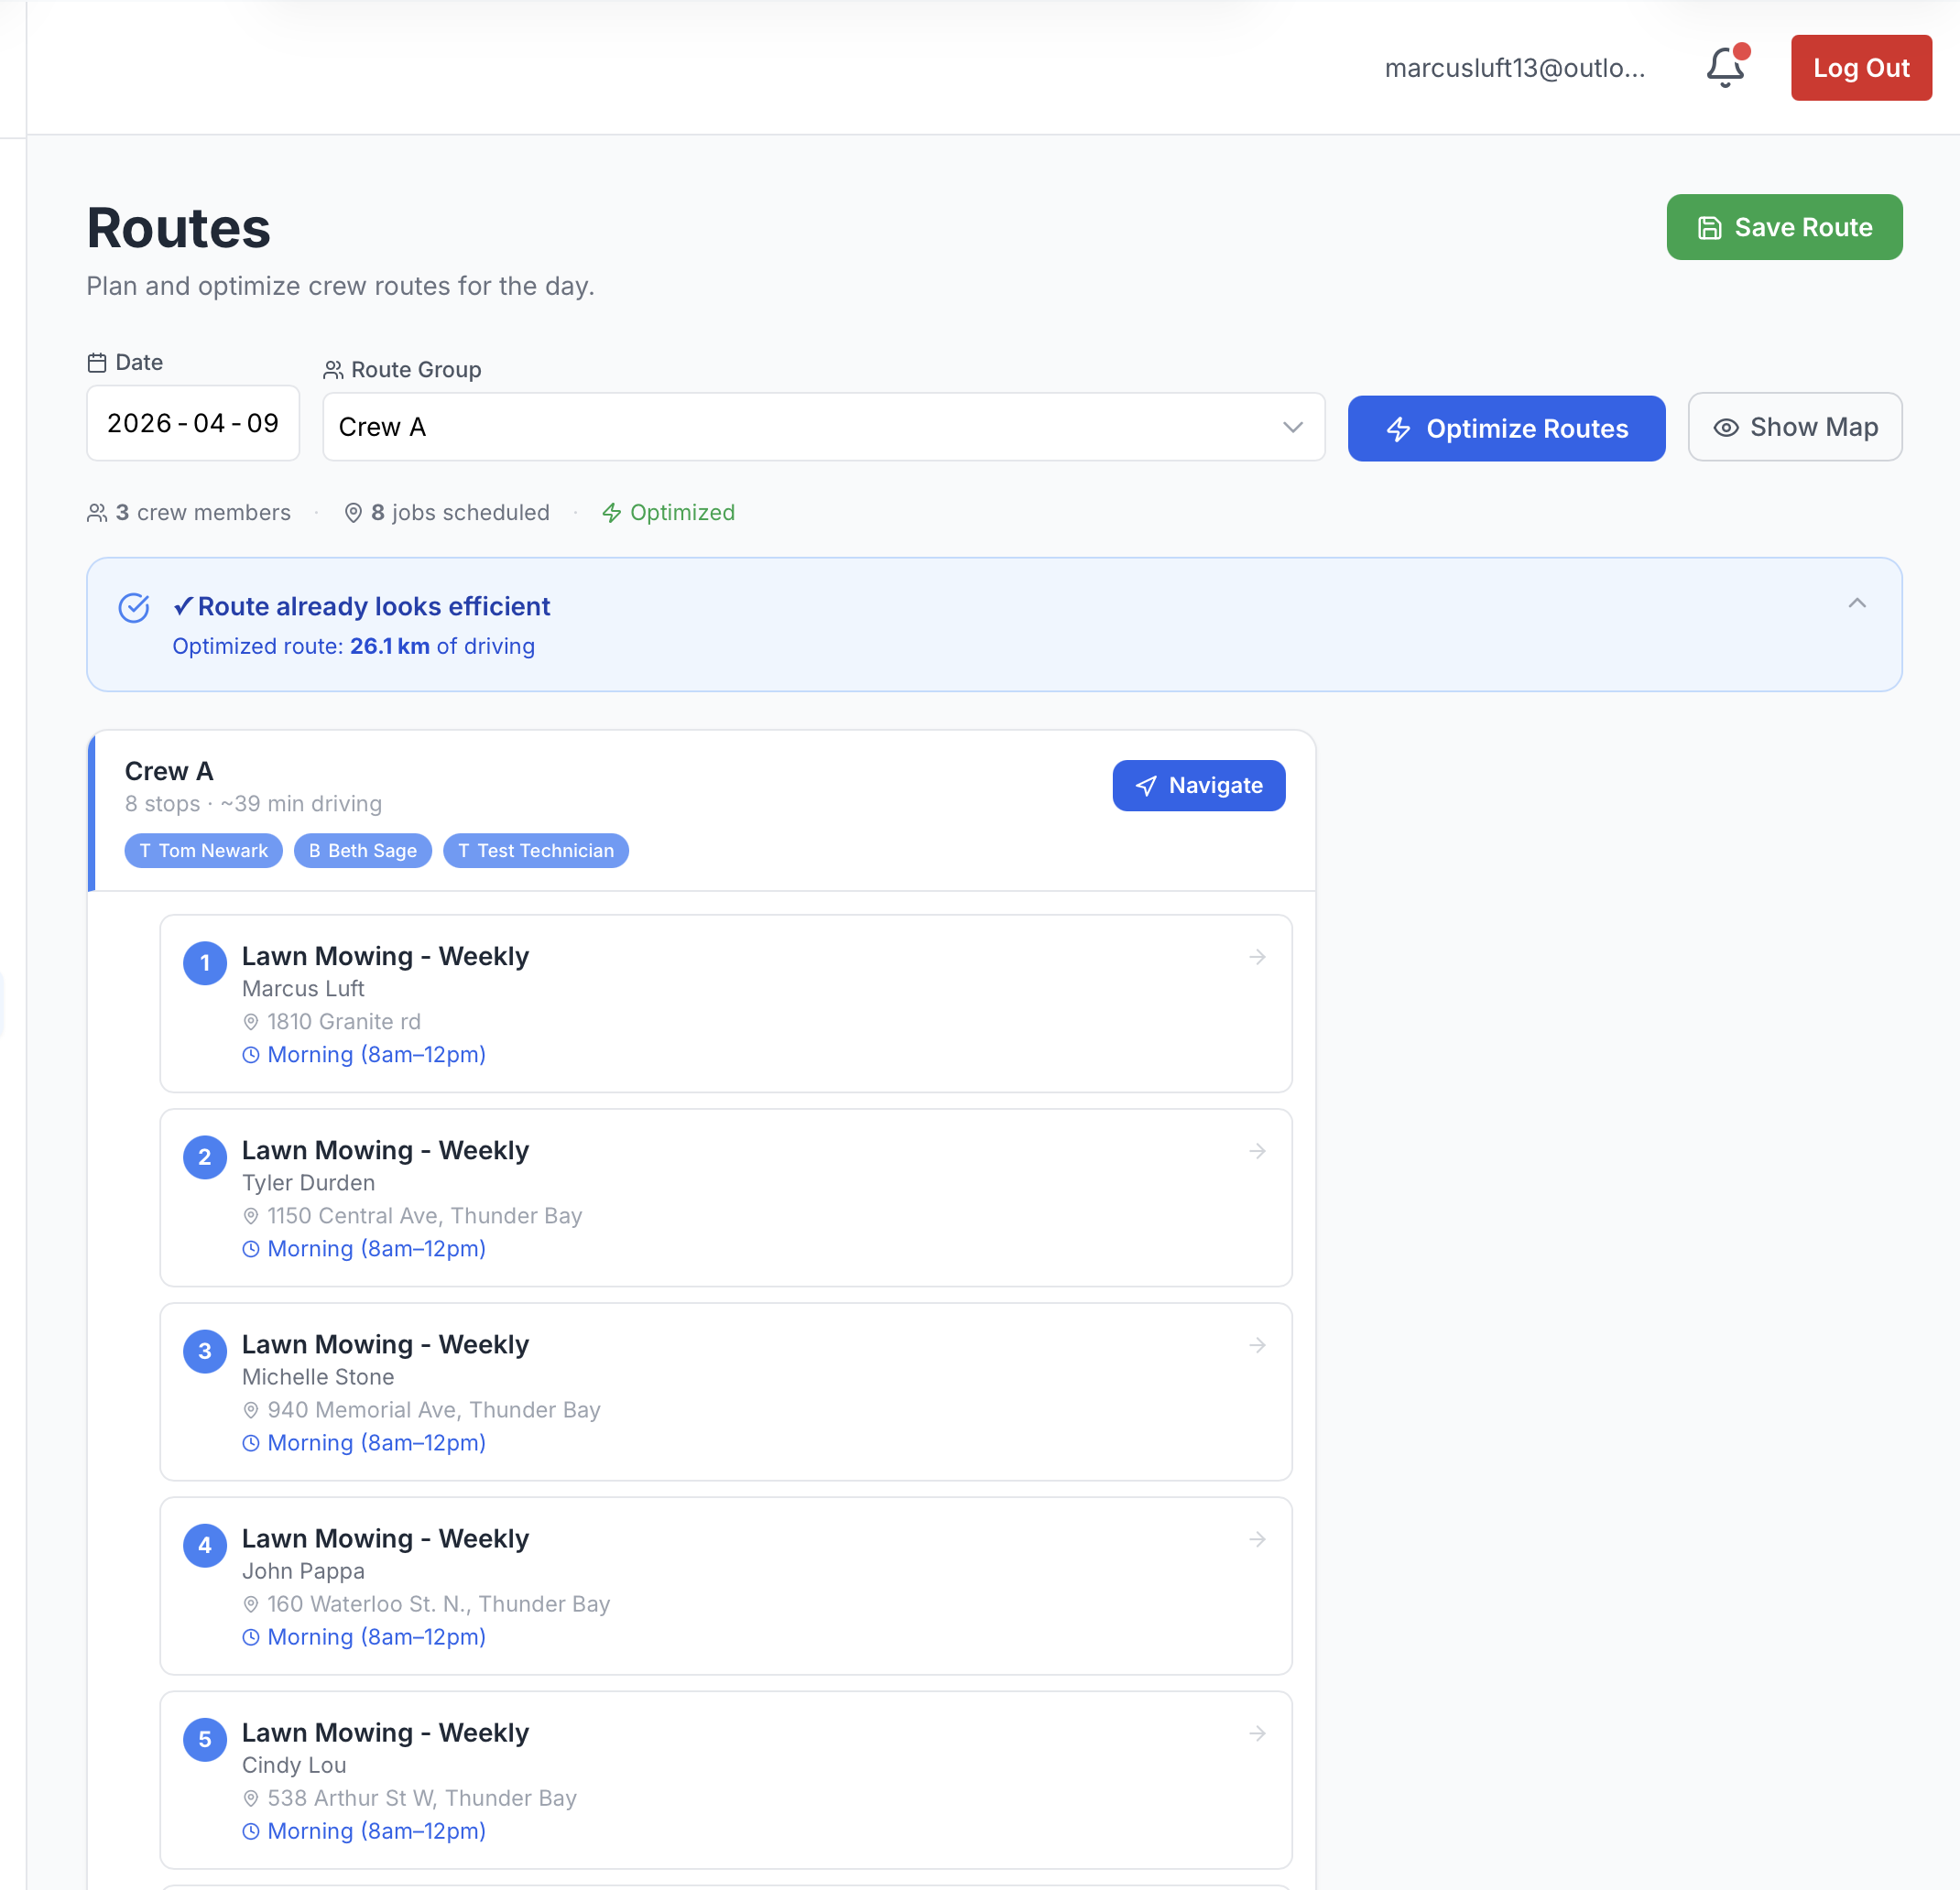Click the clock icon for Marcus Luft job

pyautogui.click(x=251, y=1055)
